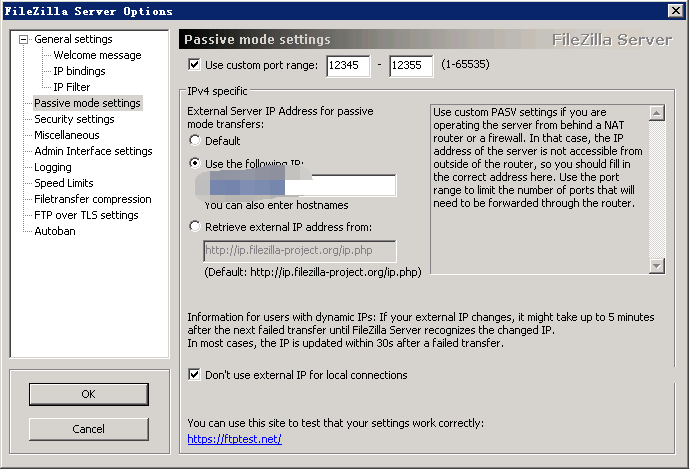Open Filetransfer compression page
Image resolution: width=690 pixels, height=469 pixels.
(x=93, y=199)
